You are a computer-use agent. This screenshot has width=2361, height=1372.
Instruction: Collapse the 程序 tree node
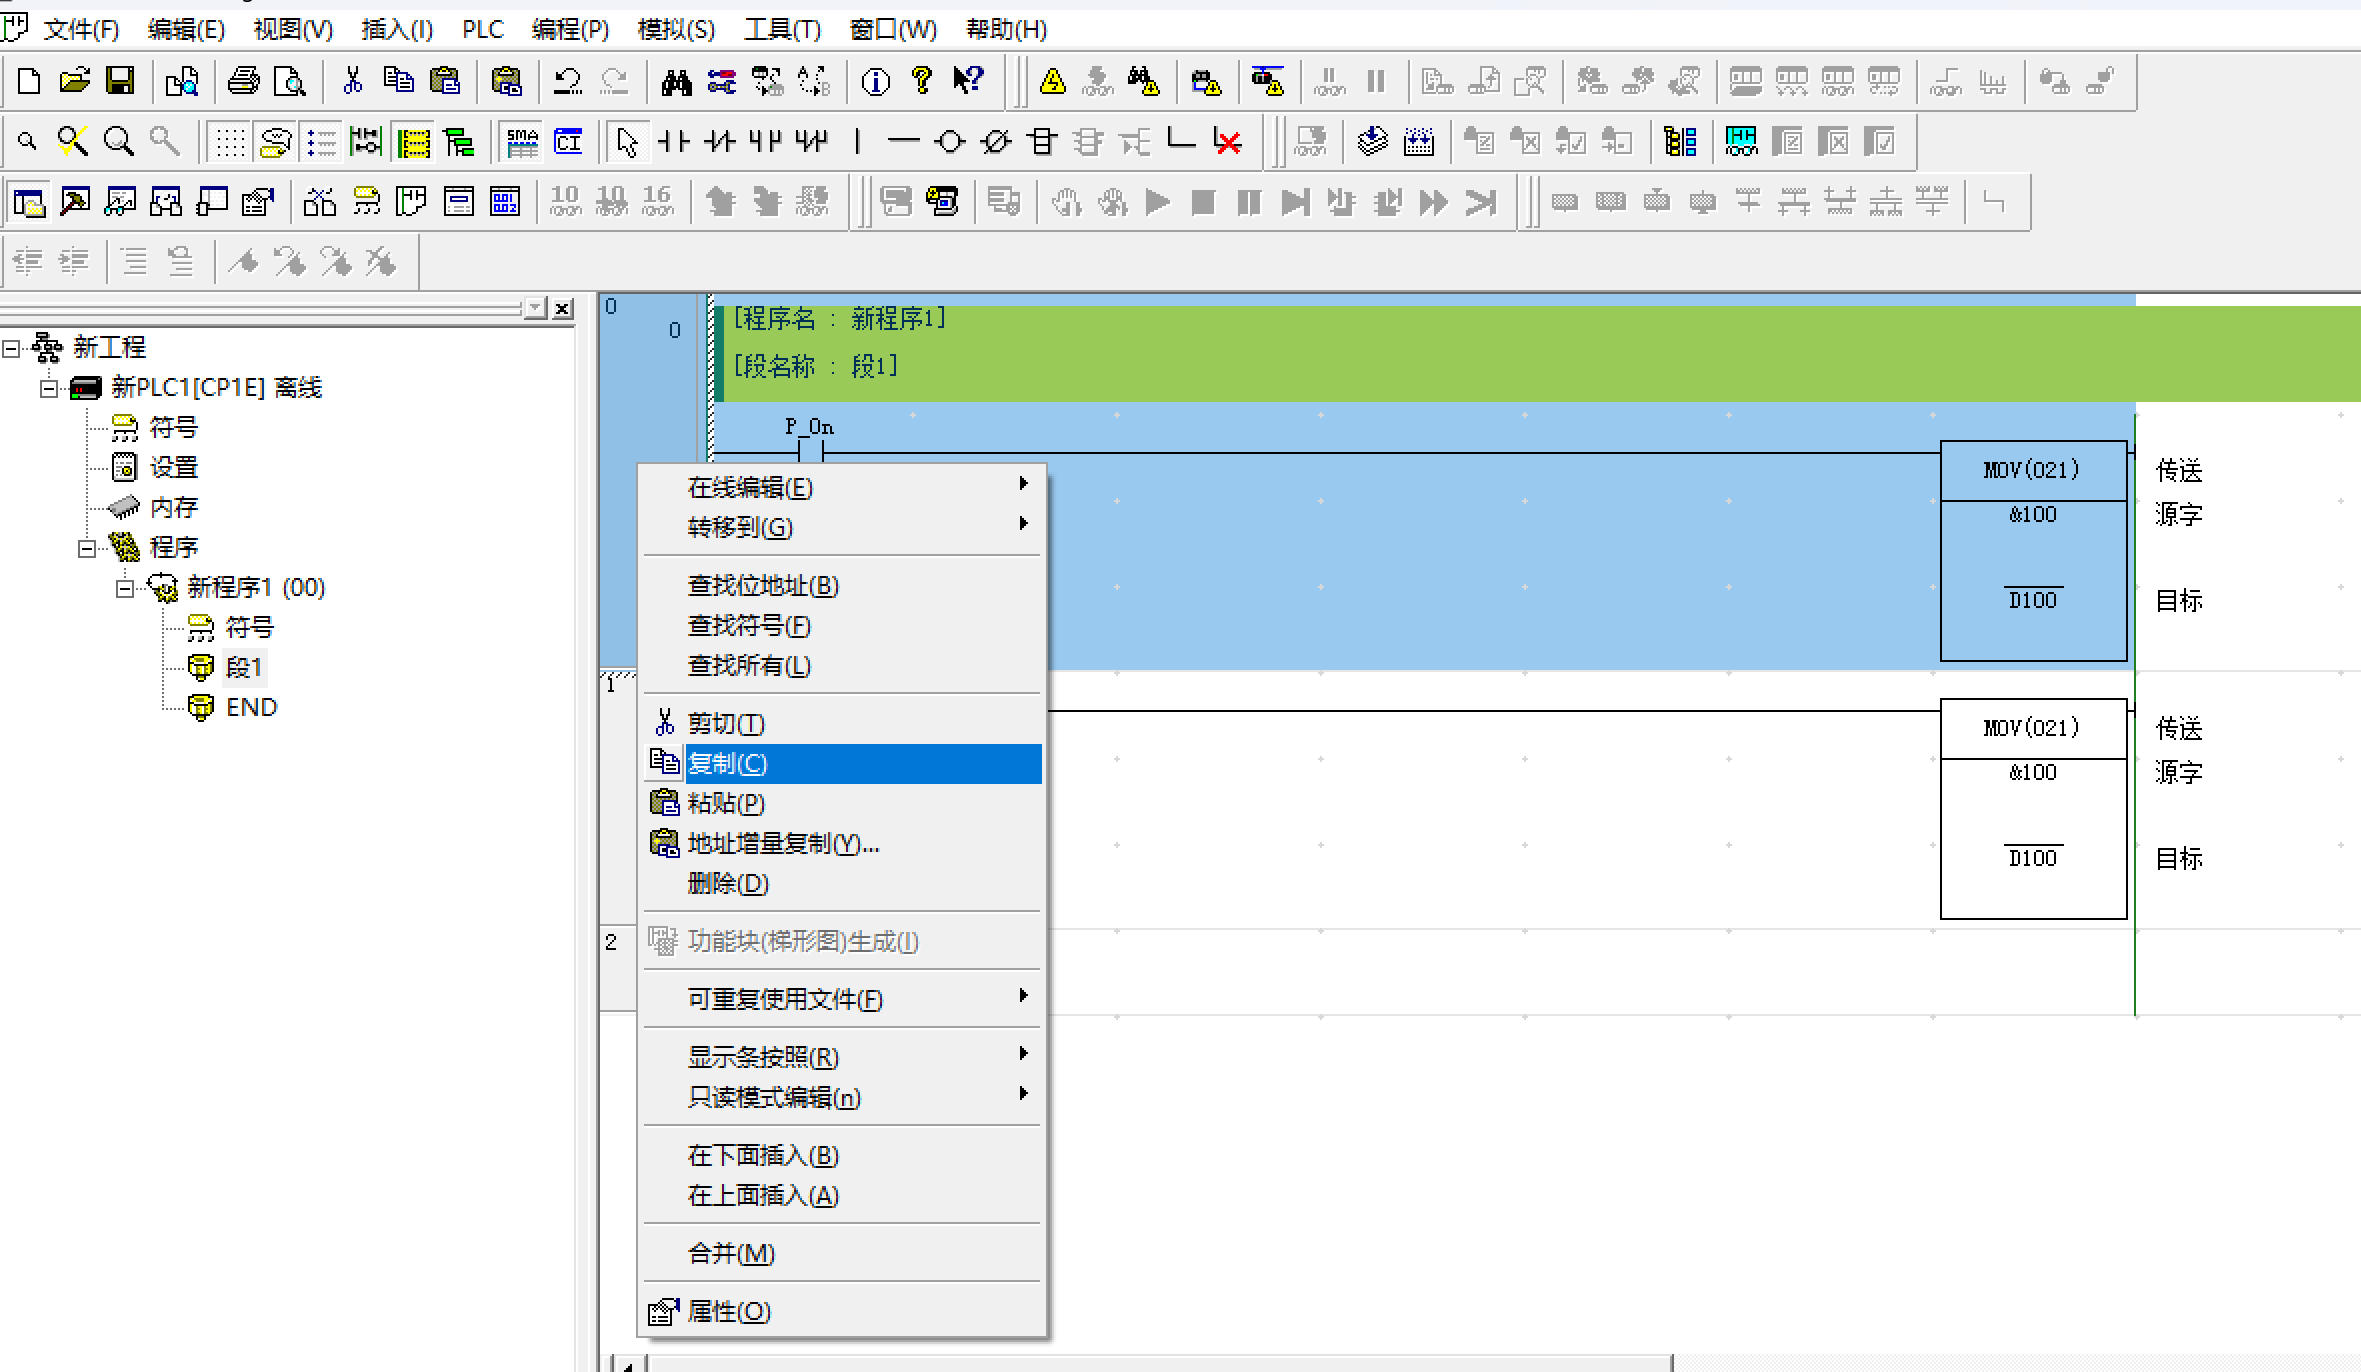(x=87, y=548)
